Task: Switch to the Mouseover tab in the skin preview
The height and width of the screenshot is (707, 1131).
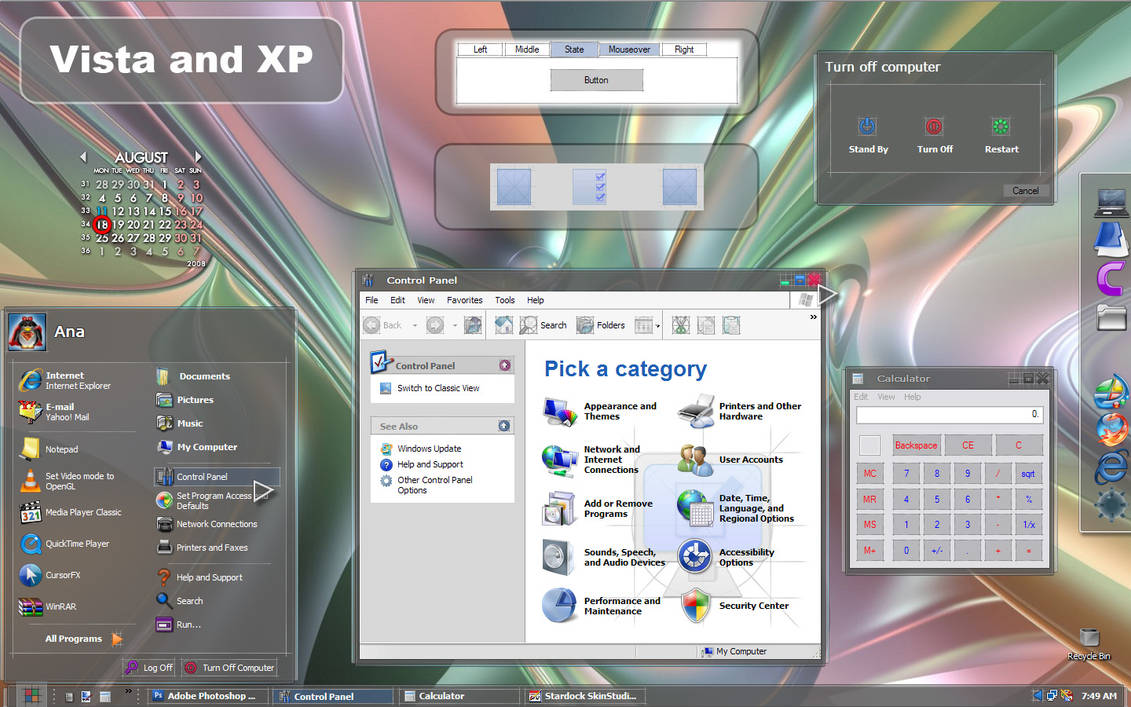Action: click(629, 49)
